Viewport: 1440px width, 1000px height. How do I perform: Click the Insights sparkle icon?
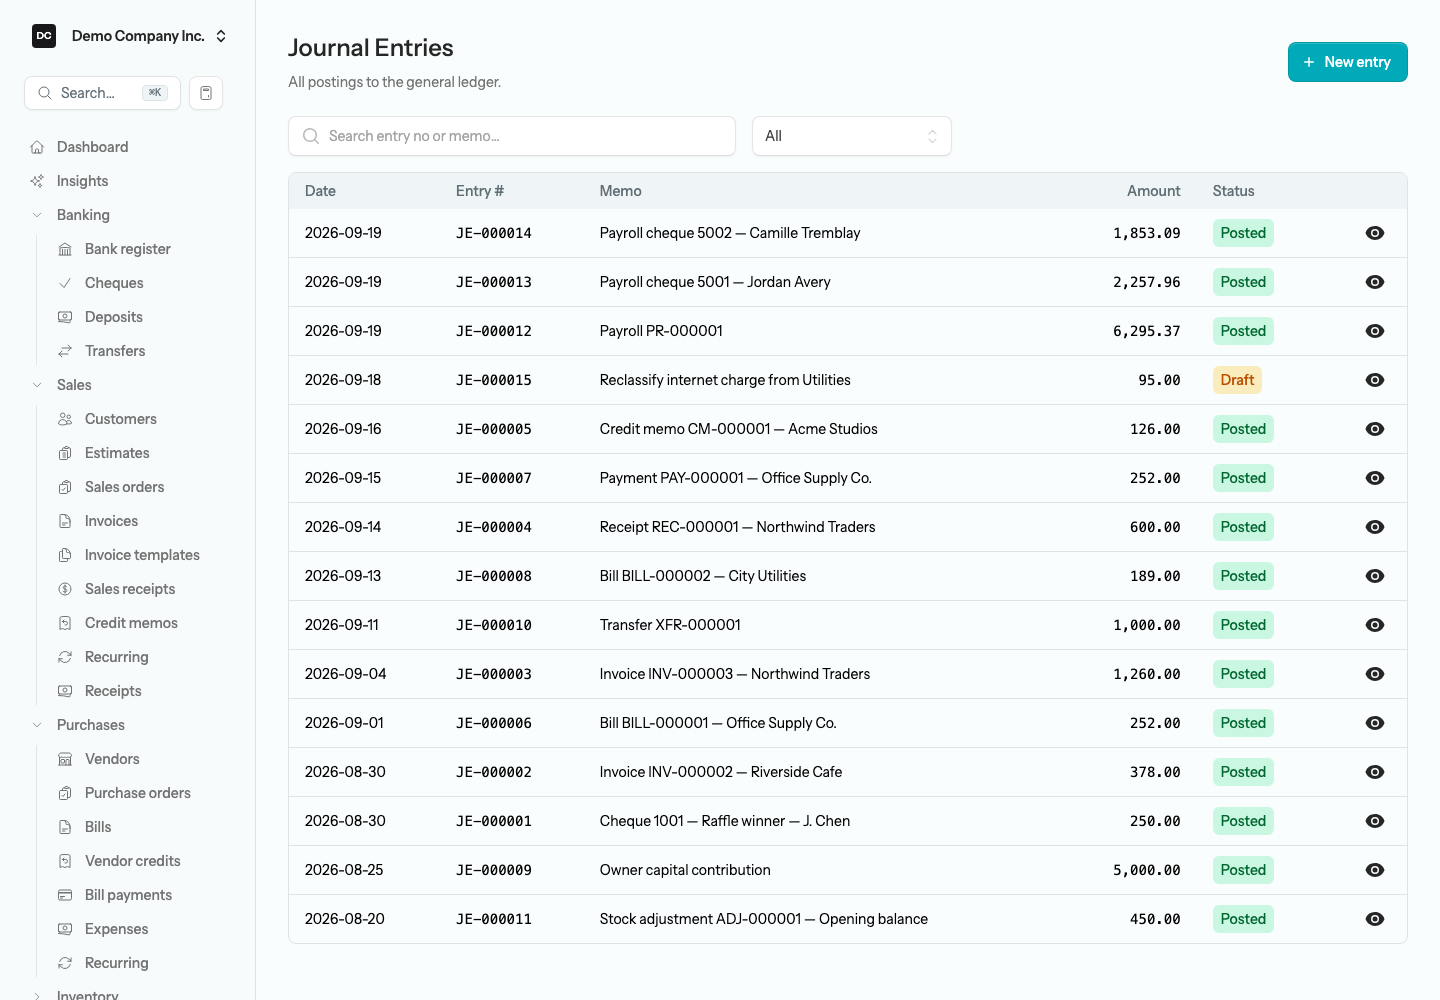coord(37,181)
